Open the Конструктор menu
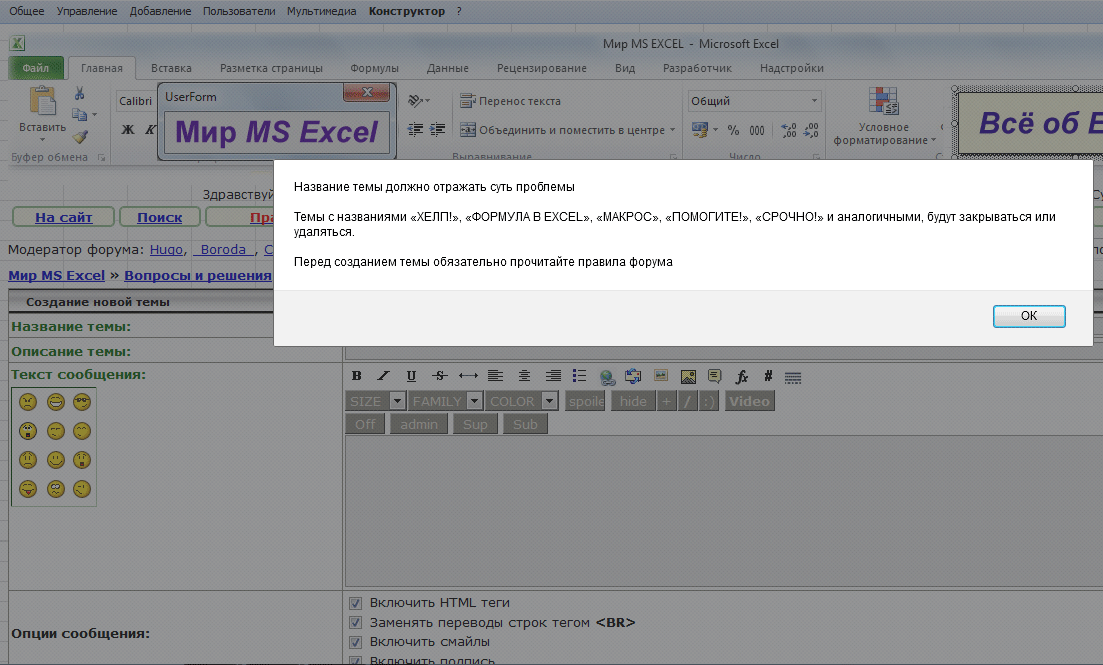Viewport: 1103px width, 665px height. click(x=407, y=11)
